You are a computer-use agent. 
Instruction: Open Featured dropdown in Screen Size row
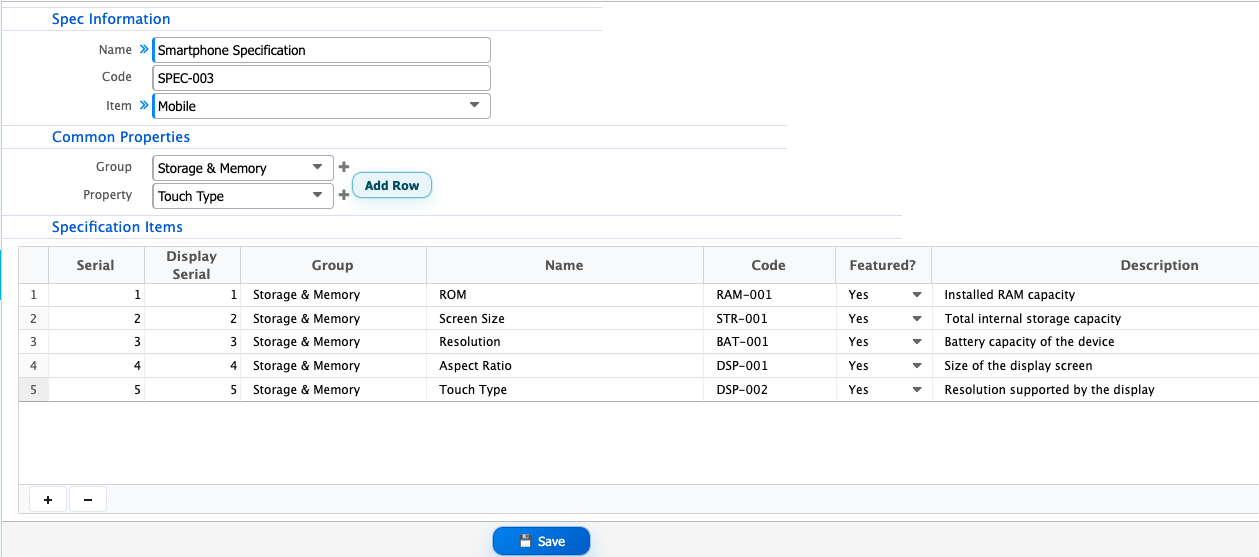pyautogui.click(x=916, y=319)
